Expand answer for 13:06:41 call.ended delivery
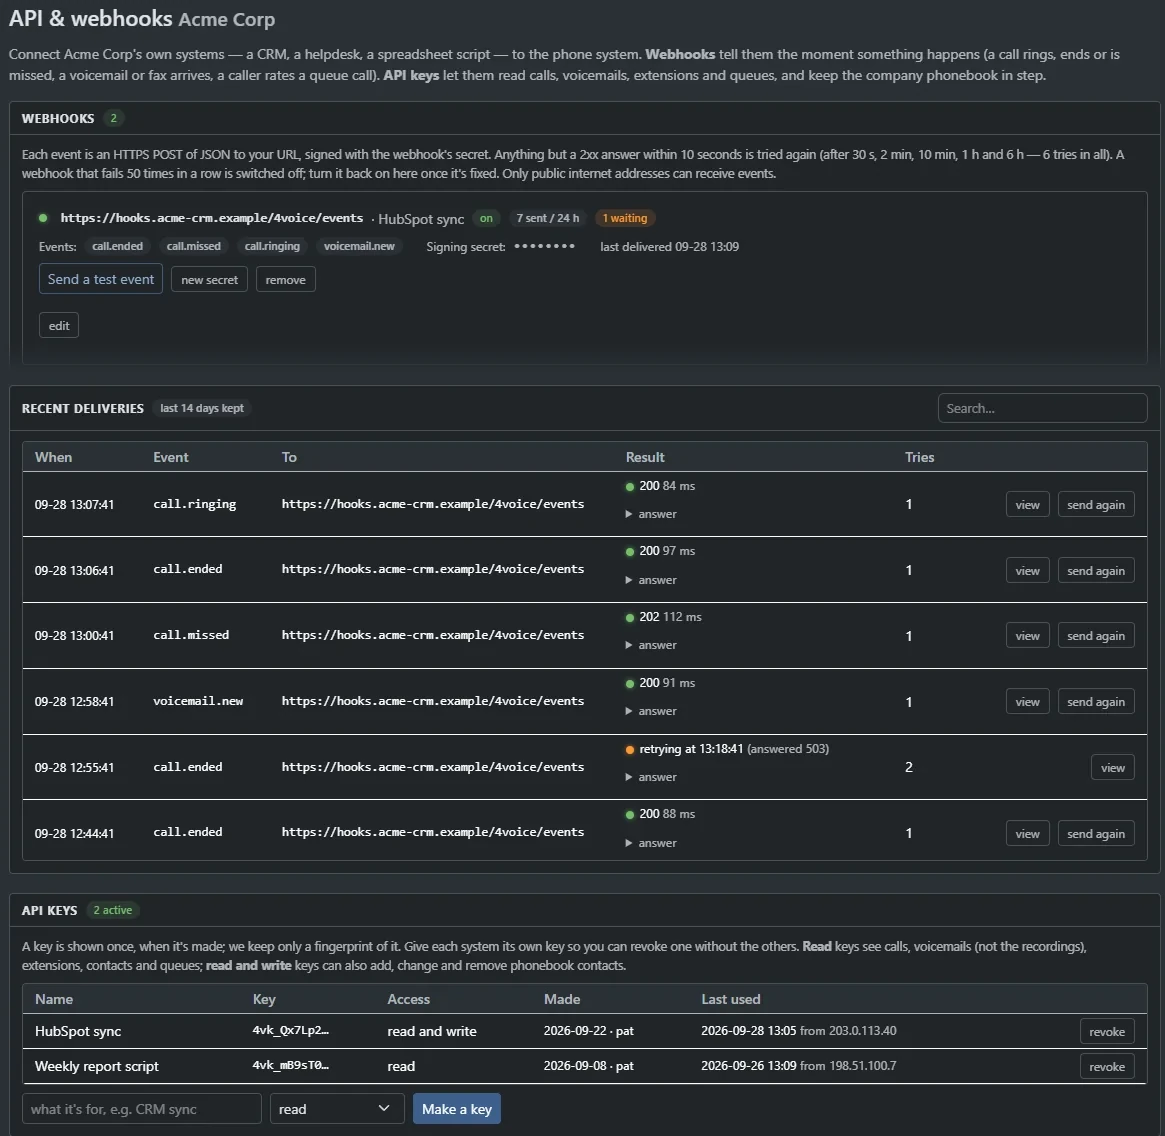 pyautogui.click(x=651, y=580)
